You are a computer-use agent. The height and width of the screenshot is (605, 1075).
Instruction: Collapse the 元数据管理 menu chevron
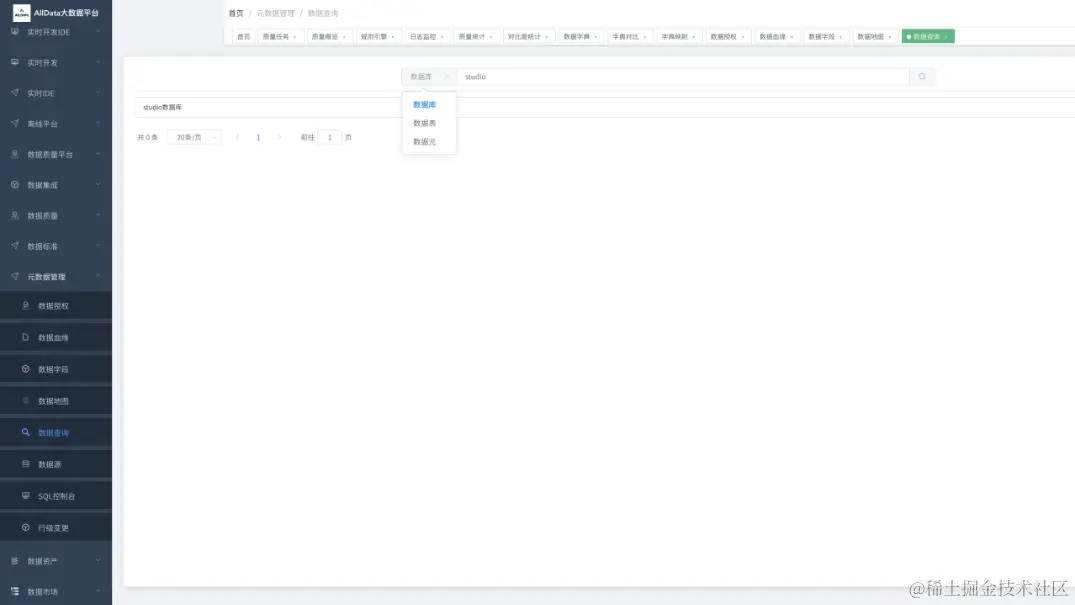[x=98, y=276]
